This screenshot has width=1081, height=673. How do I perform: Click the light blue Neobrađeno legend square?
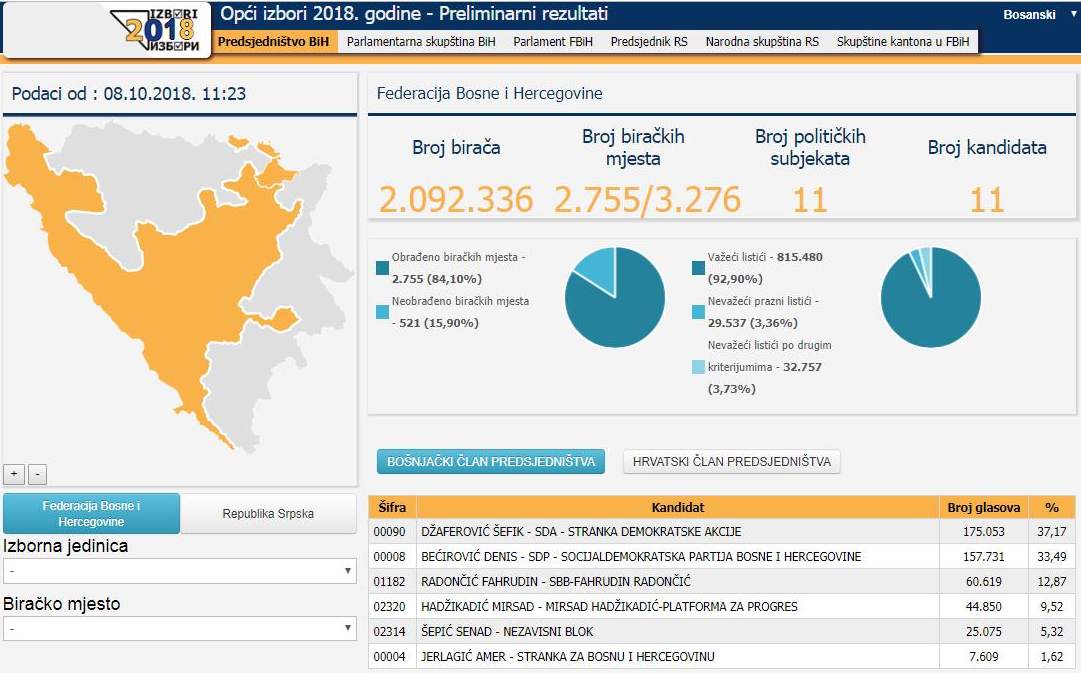click(x=382, y=312)
